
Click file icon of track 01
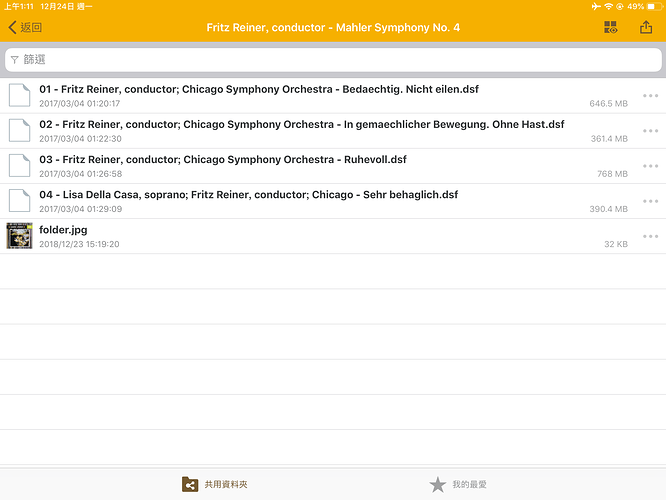[20, 95]
